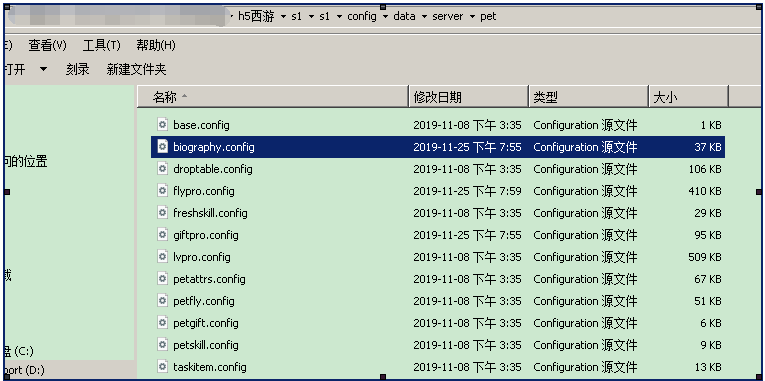Image resolution: width=765 pixels, height=381 pixels.
Task: Select the taskitem.config file name
Action: click(x=210, y=366)
